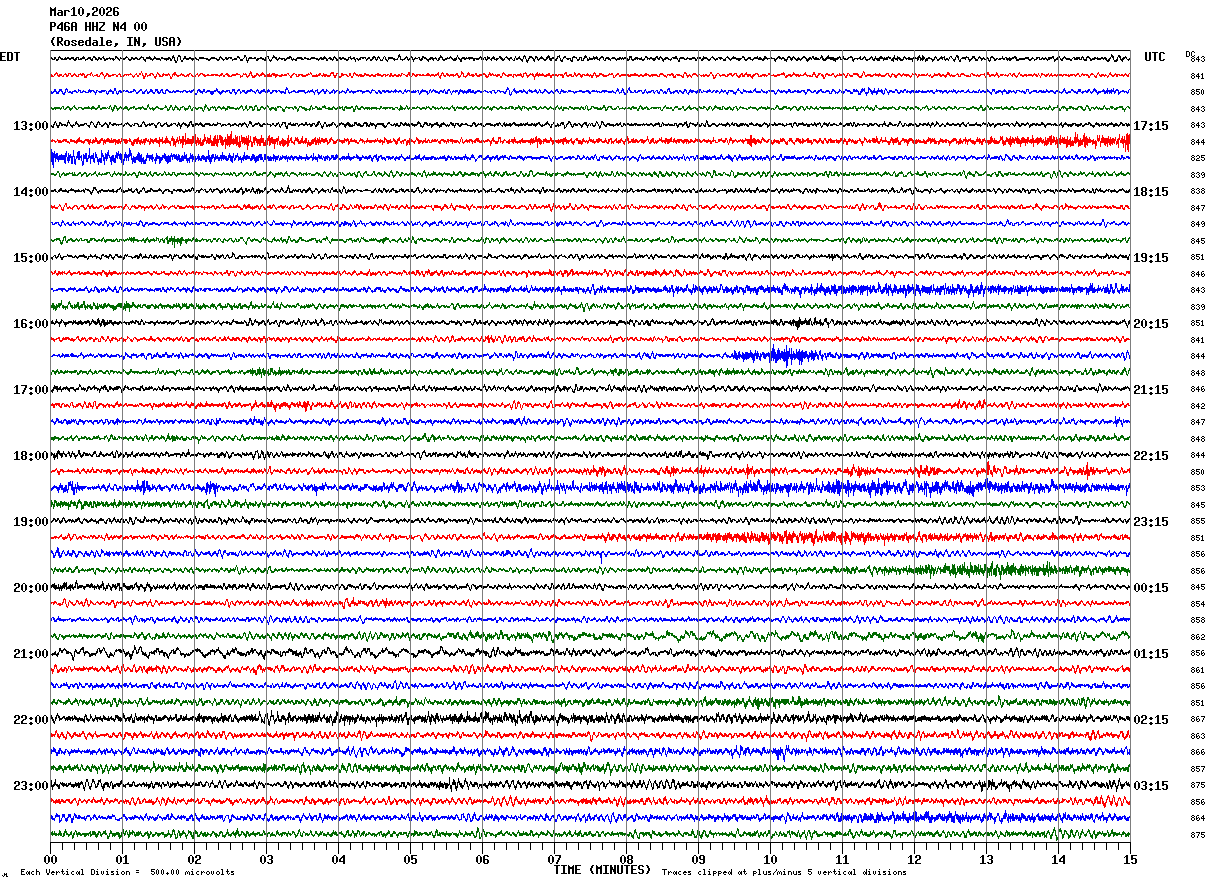Viewport: 1210px width, 886px height.
Task: Click the minute "02" tick label on the time axis
Action: (x=194, y=860)
